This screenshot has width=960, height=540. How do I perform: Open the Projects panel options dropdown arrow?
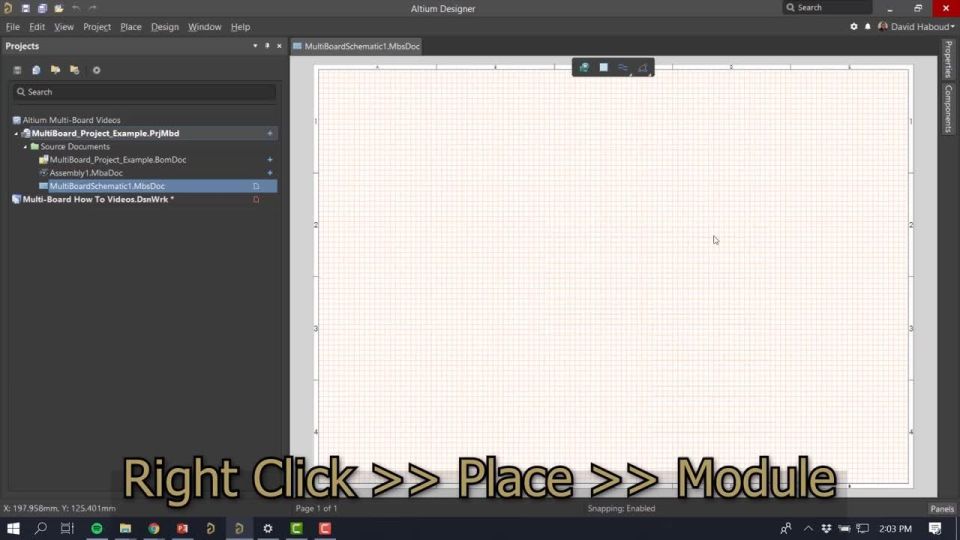[255, 46]
